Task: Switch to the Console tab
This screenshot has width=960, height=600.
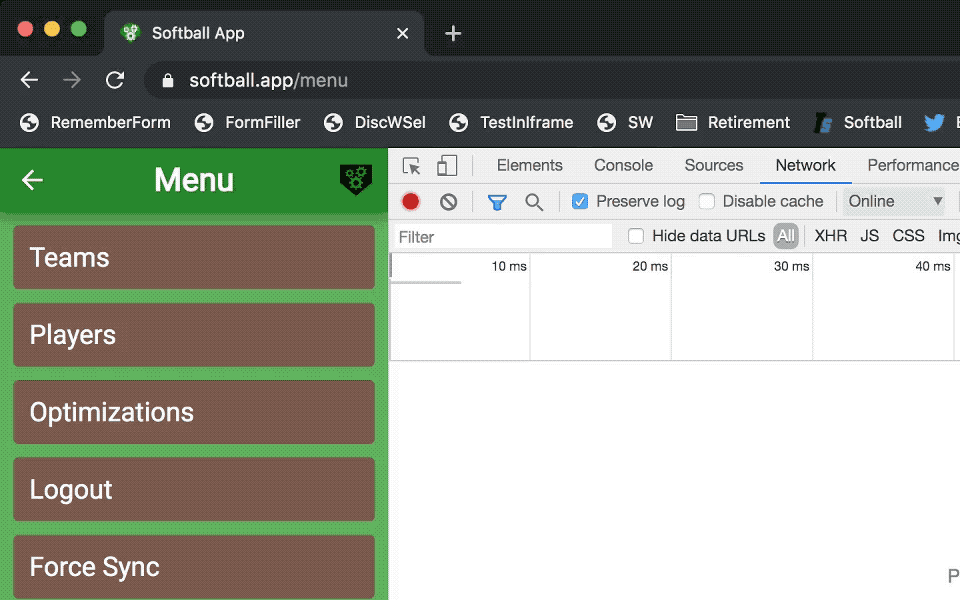Action: click(x=623, y=165)
